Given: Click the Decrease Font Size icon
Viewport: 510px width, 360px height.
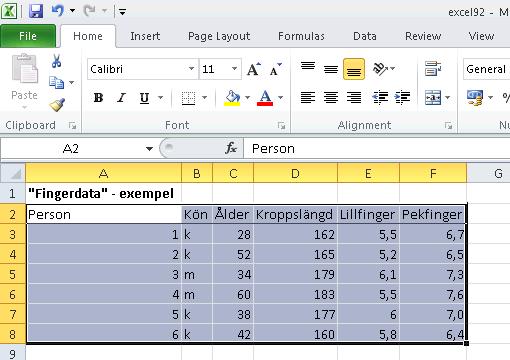Looking at the screenshot, I should (275, 69).
